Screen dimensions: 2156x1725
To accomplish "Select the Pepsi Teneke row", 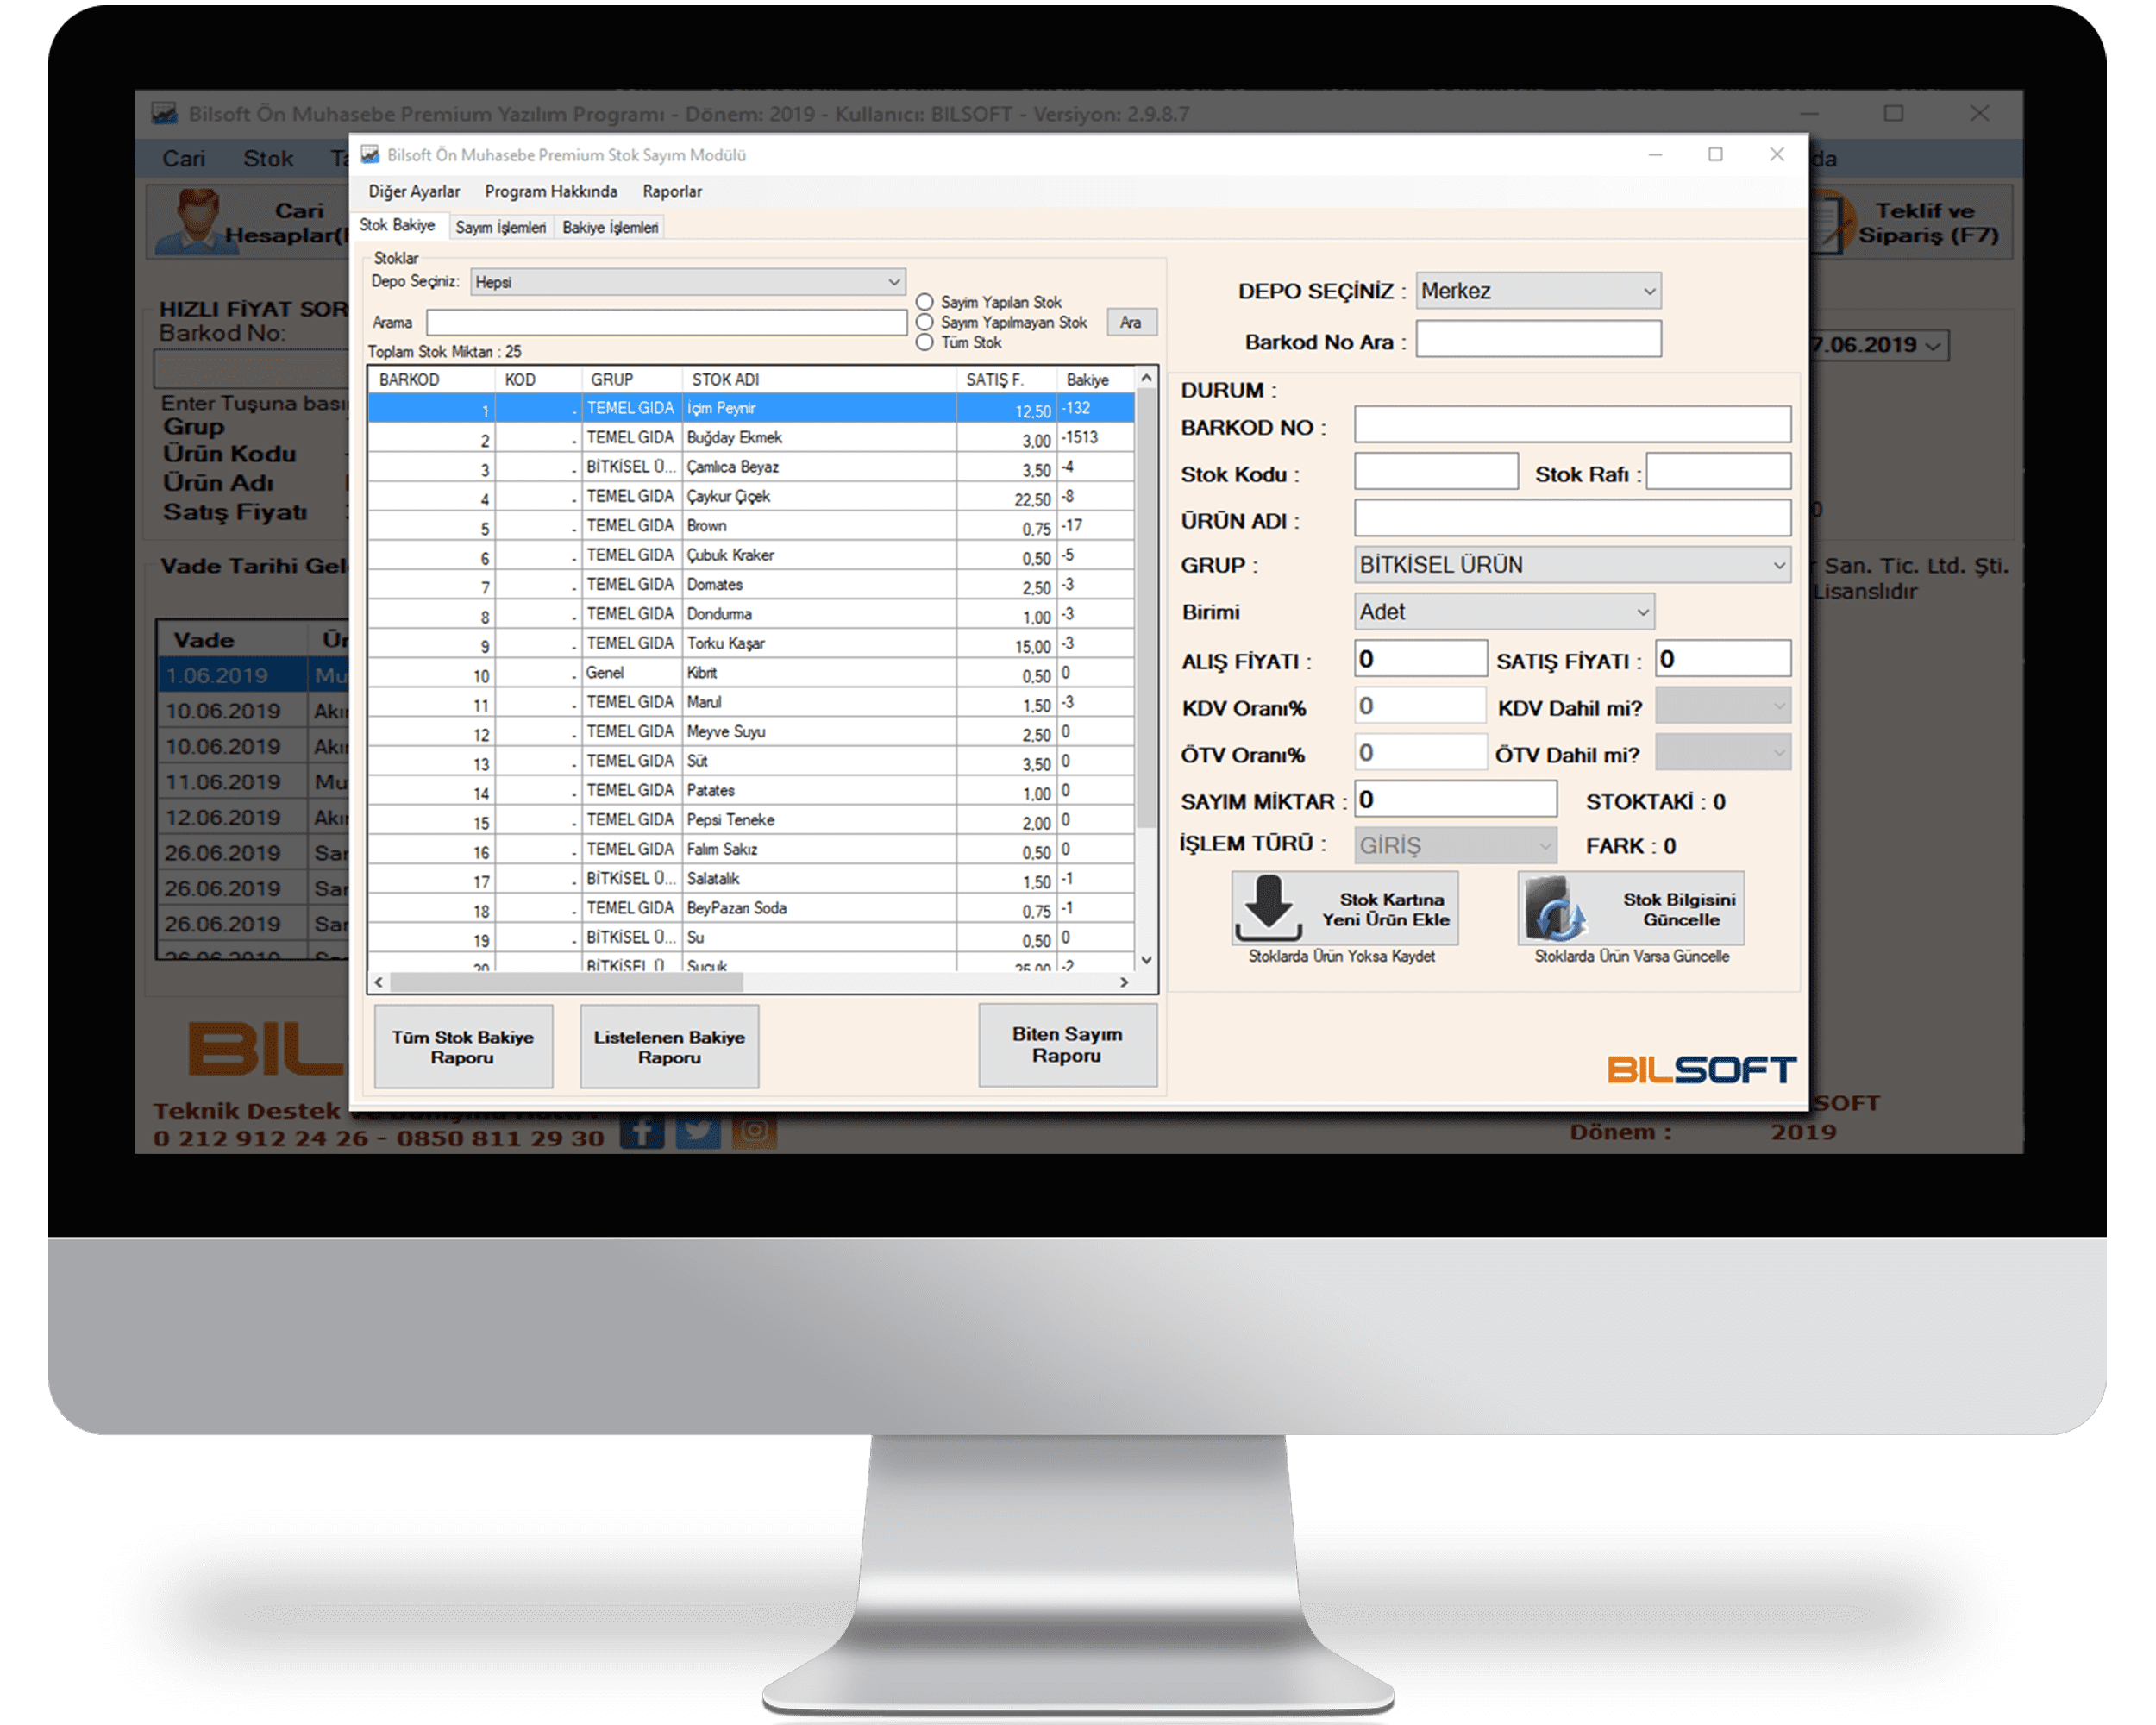I will [x=751, y=820].
